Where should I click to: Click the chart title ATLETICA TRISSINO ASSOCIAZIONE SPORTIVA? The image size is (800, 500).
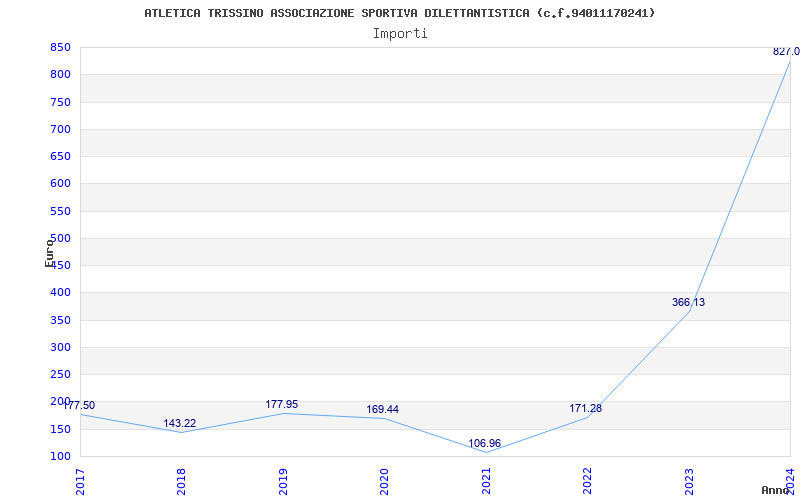tap(399, 13)
